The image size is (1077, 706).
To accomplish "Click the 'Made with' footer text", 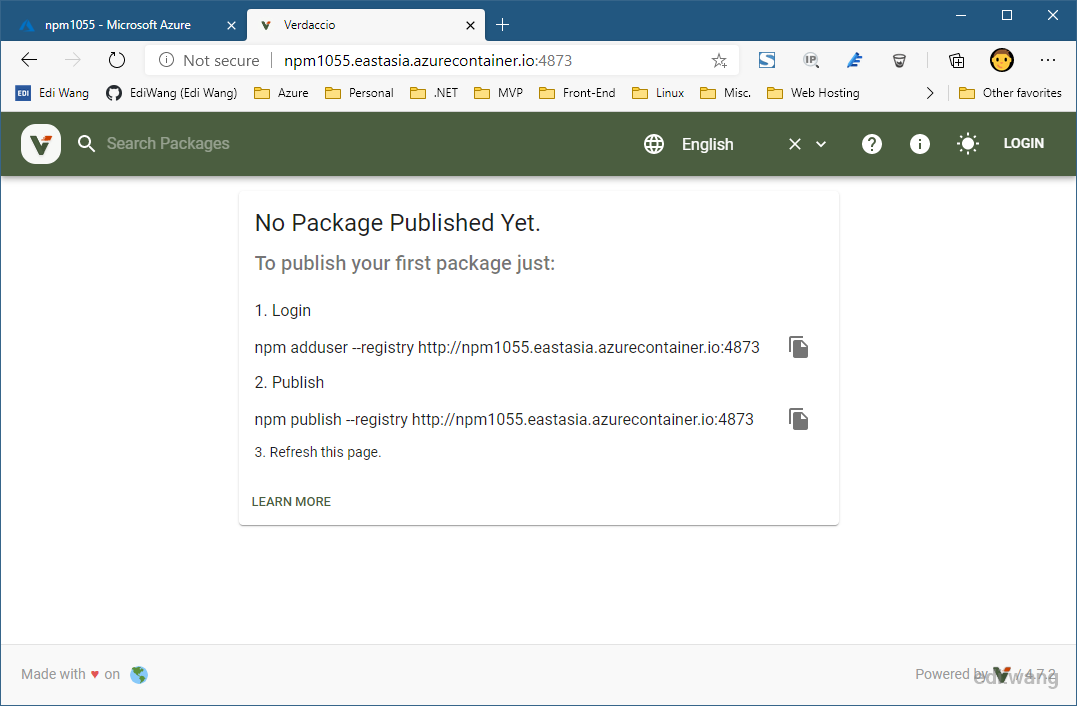I will (54, 674).
